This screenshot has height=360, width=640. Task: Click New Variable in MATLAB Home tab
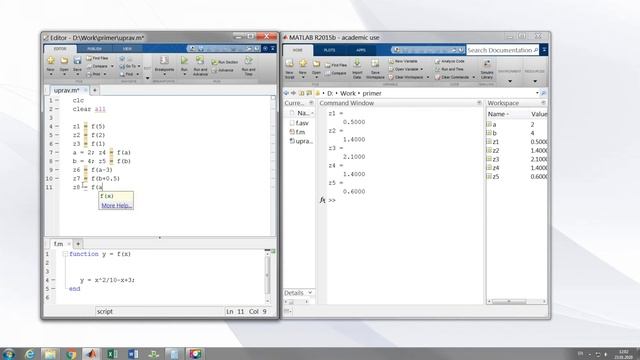[x=403, y=61]
